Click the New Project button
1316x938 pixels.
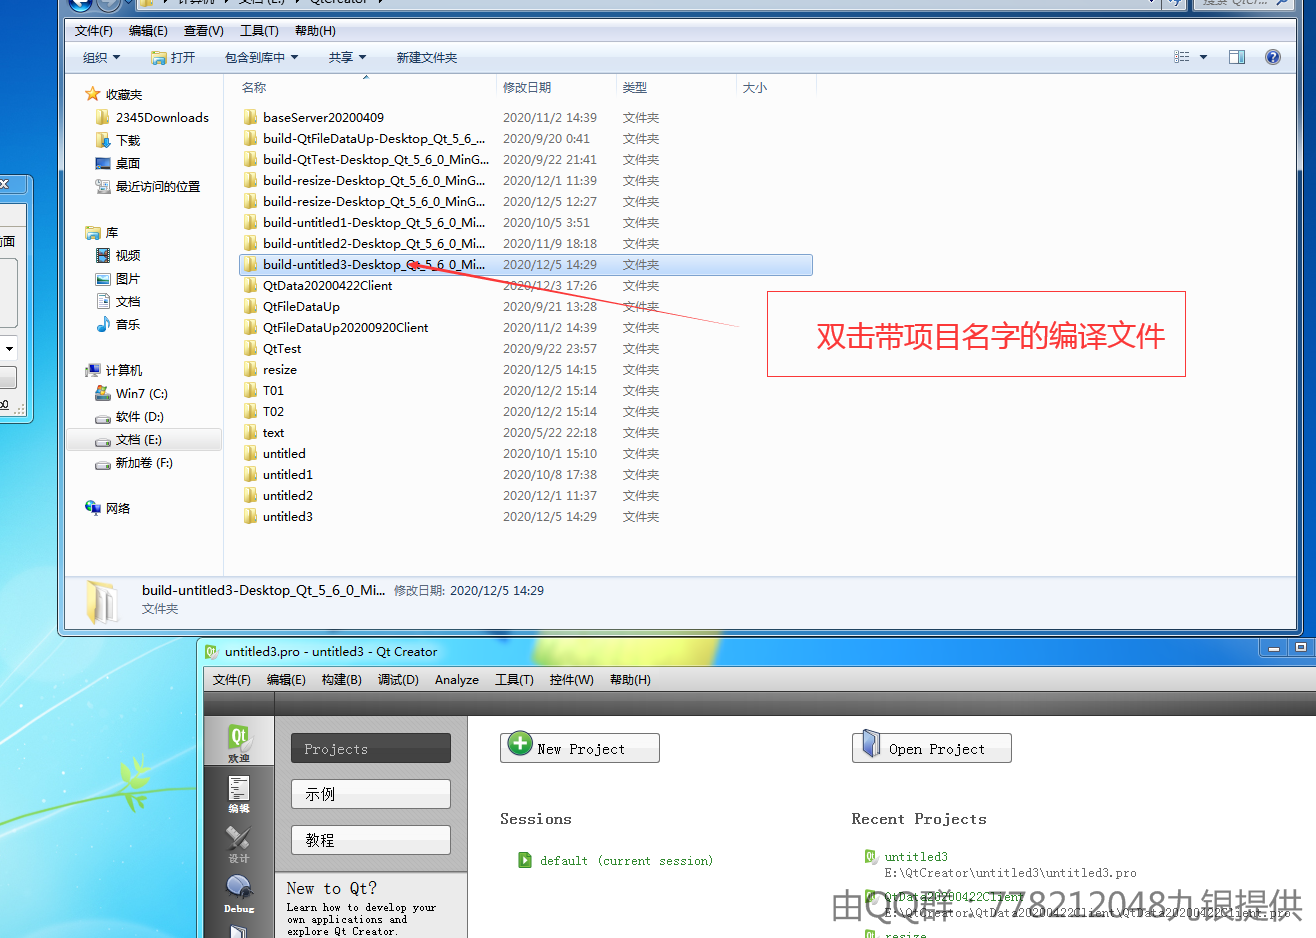pos(580,748)
